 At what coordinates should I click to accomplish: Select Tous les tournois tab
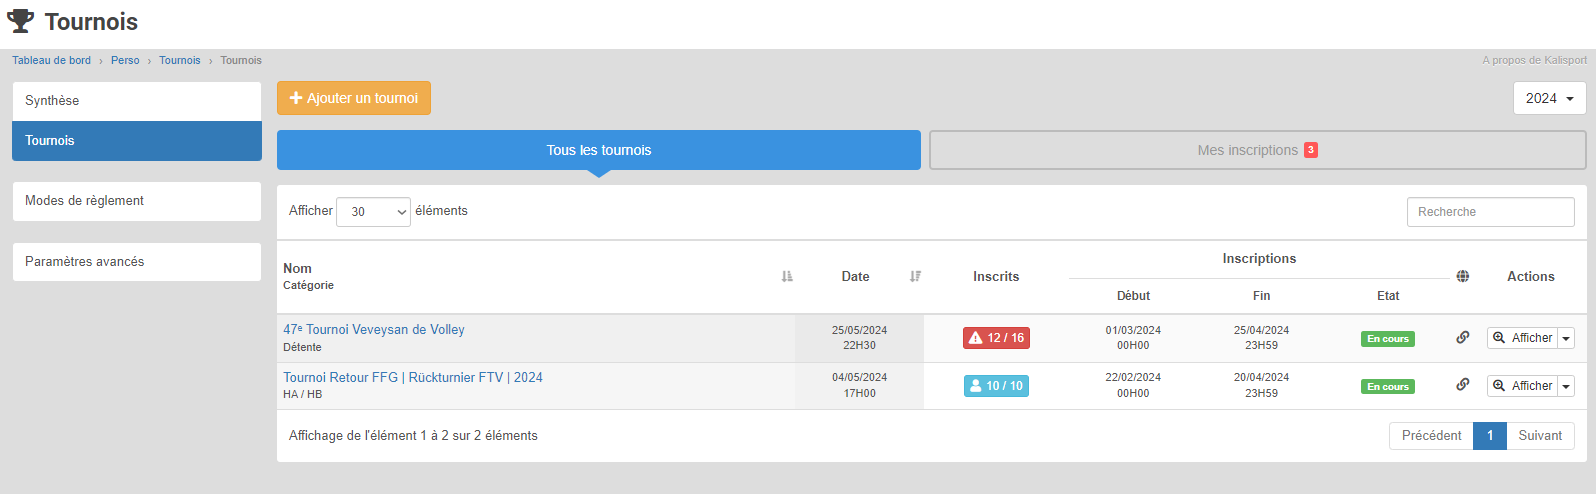[x=598, y=150]
